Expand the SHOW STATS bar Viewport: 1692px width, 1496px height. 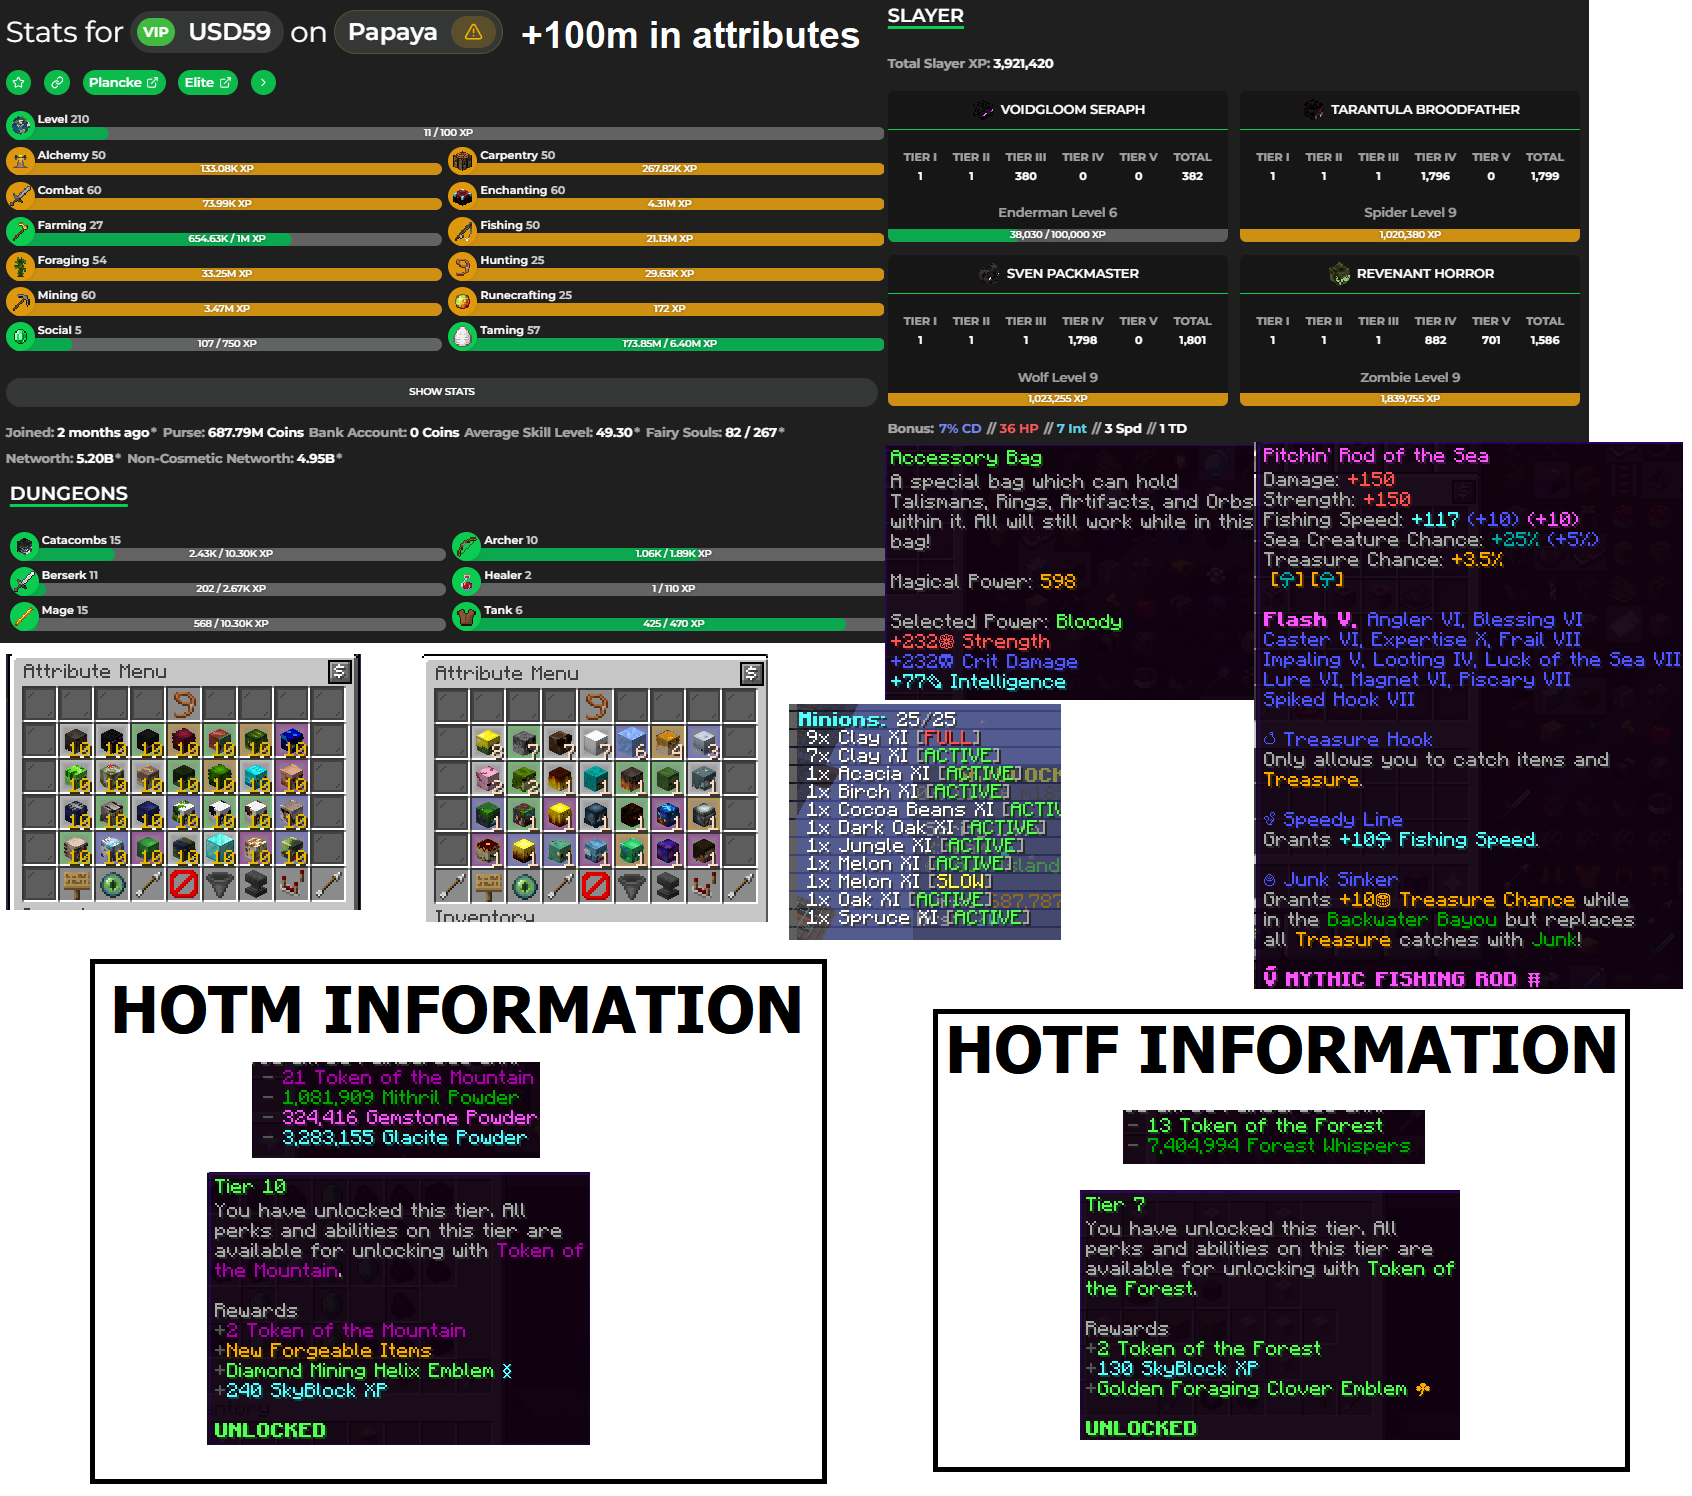441,392
